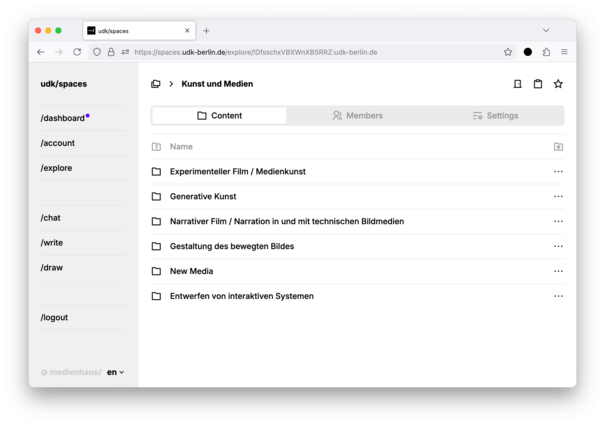
Task: Reload the page with the refresh icon
Action: 77,52
